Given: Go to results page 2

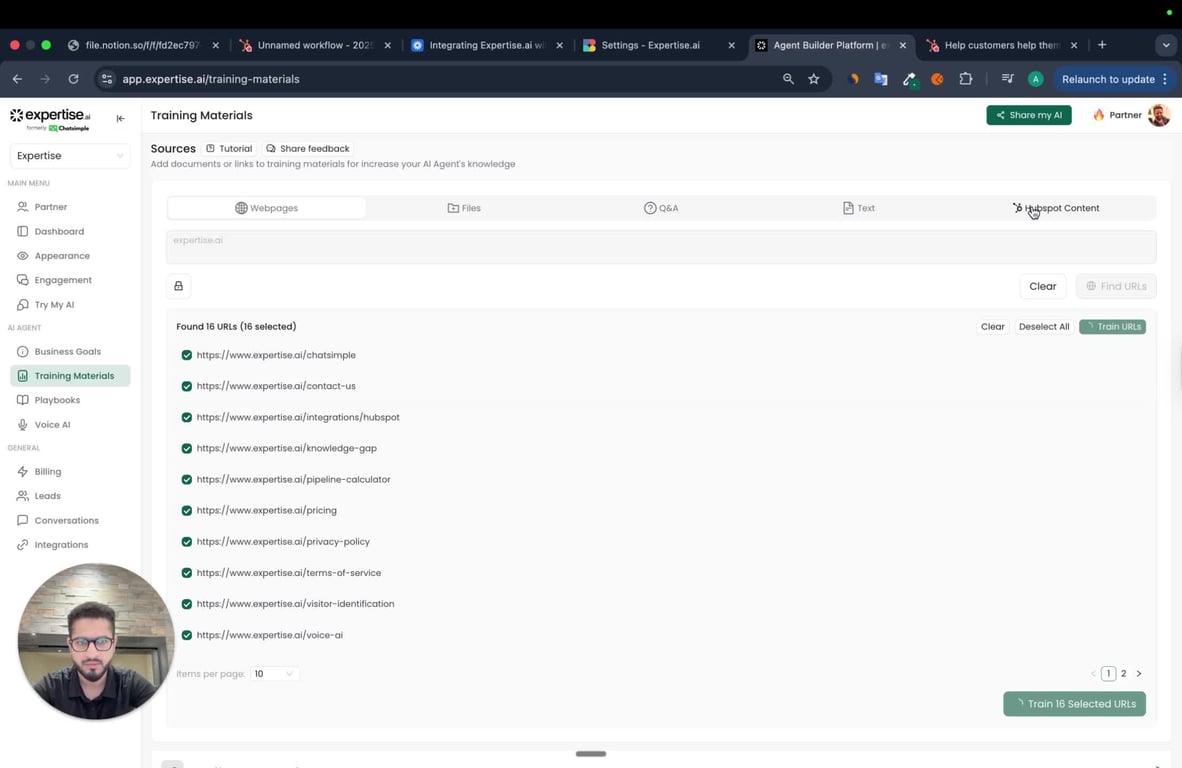Looking at the screenshot, I should coord(1123,674).
